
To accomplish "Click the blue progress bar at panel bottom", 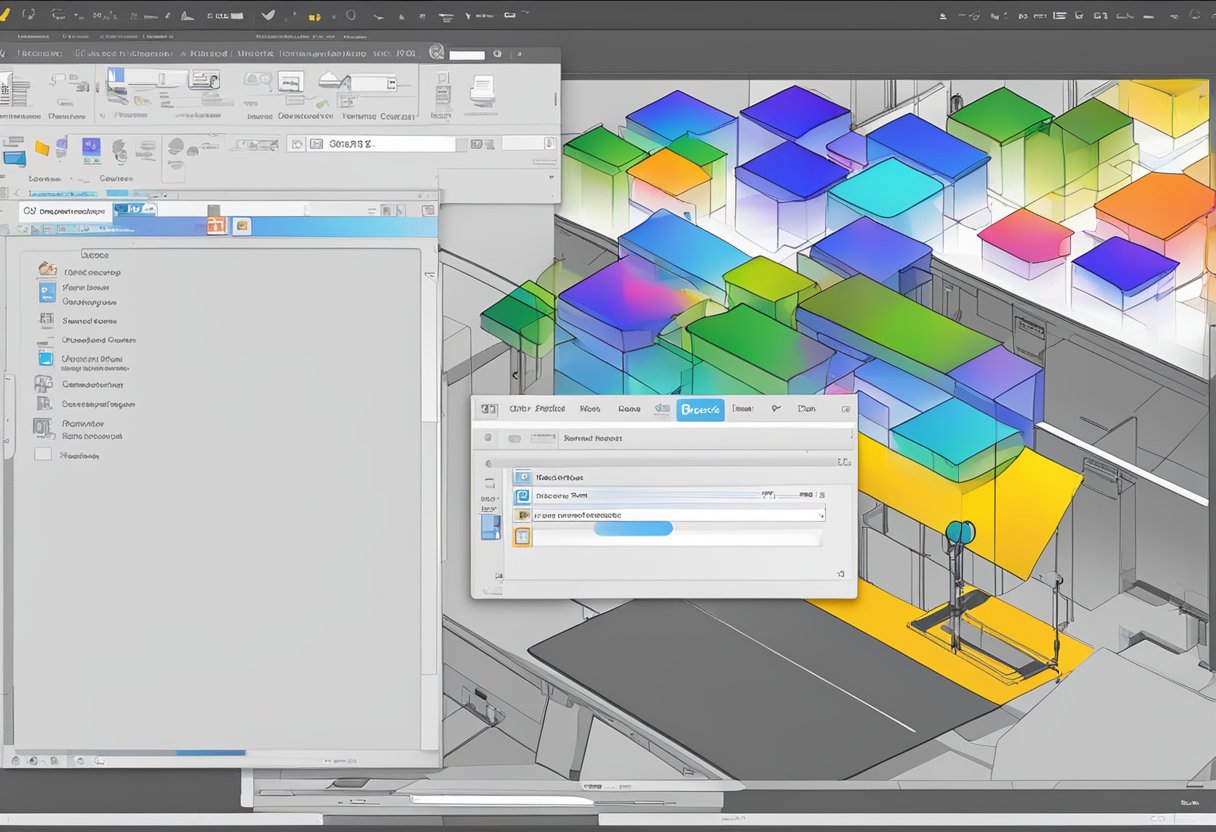I will pyautogui.click(x=210, y=752).
